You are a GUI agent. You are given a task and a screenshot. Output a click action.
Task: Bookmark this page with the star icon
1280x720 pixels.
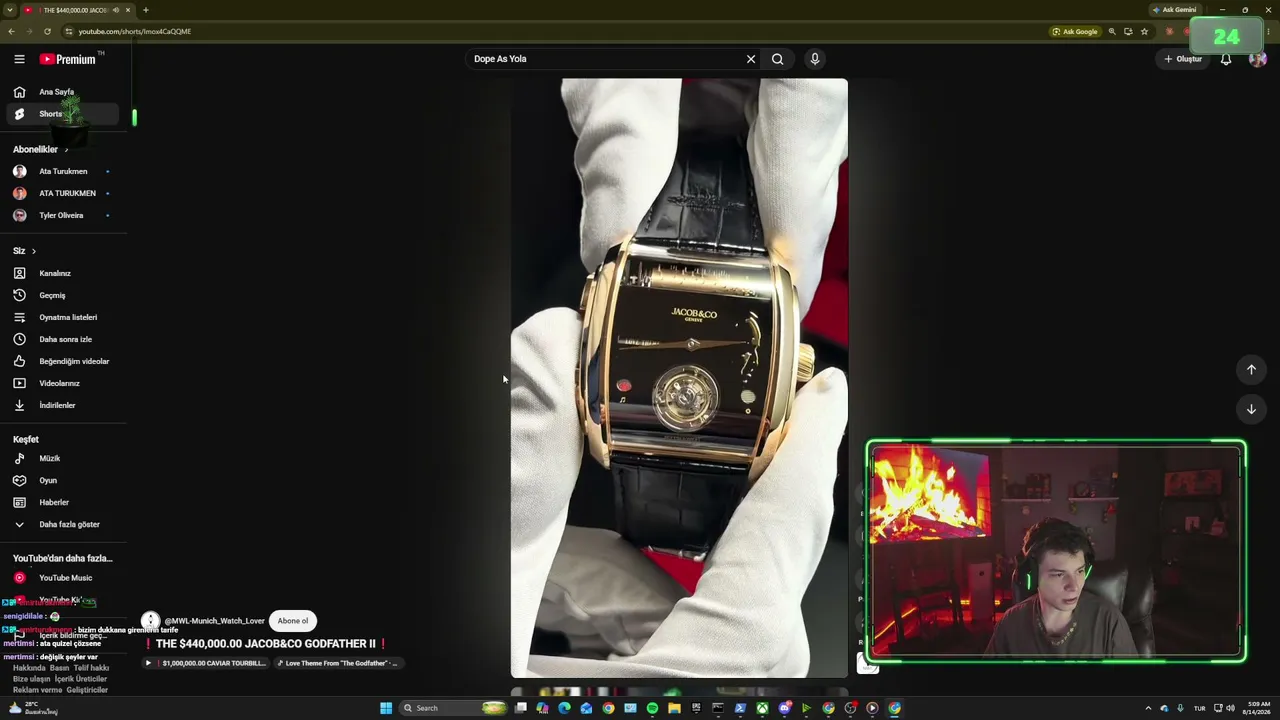(1144, 31)
